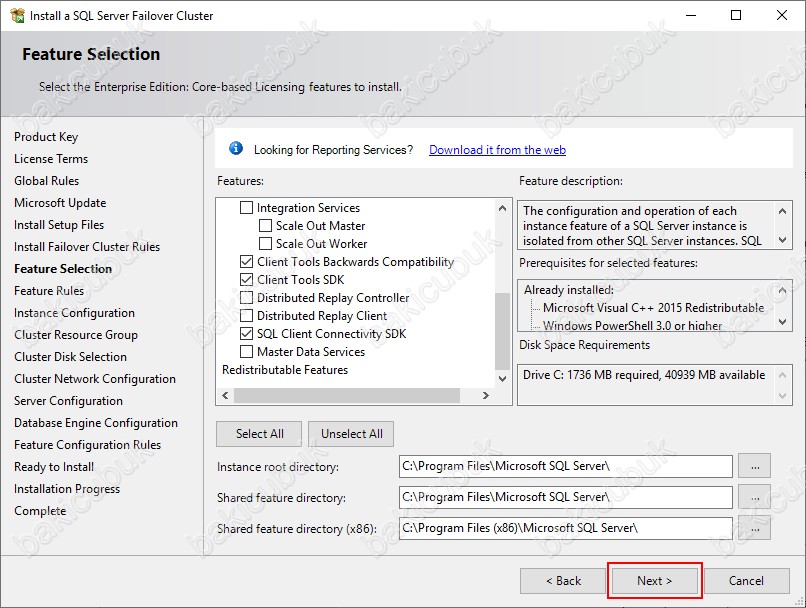Image resolution: width=806 pixels, height=608 pixels.
Task: Minimize the installer window
Action: coord(691,15)
